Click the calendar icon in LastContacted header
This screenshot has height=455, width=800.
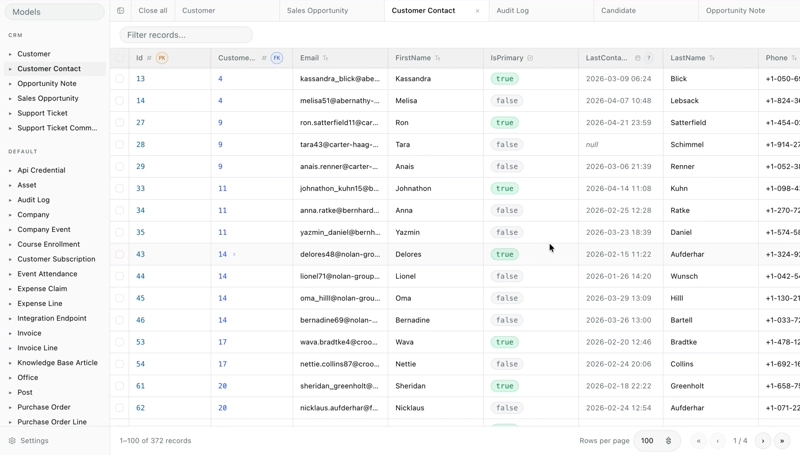[x=638, y=58]
